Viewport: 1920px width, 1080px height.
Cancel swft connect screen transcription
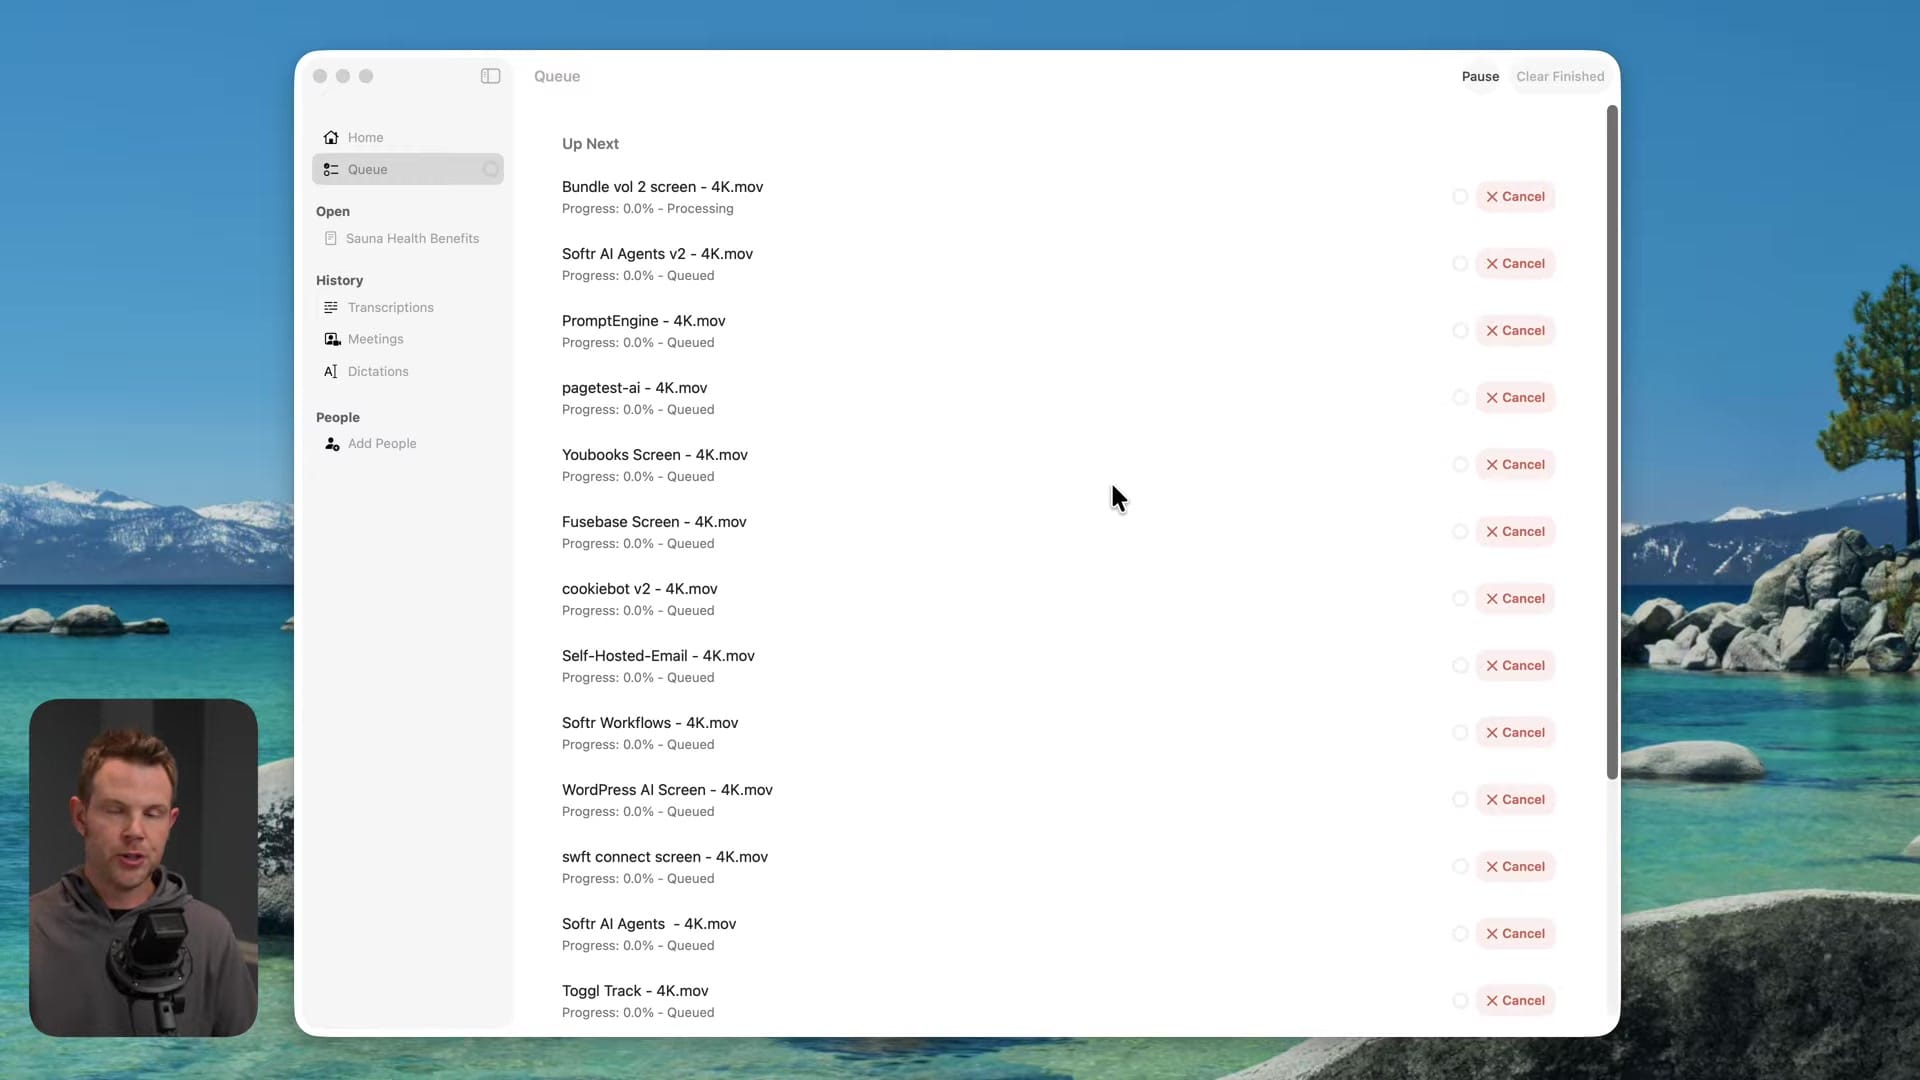point(1515,866)
